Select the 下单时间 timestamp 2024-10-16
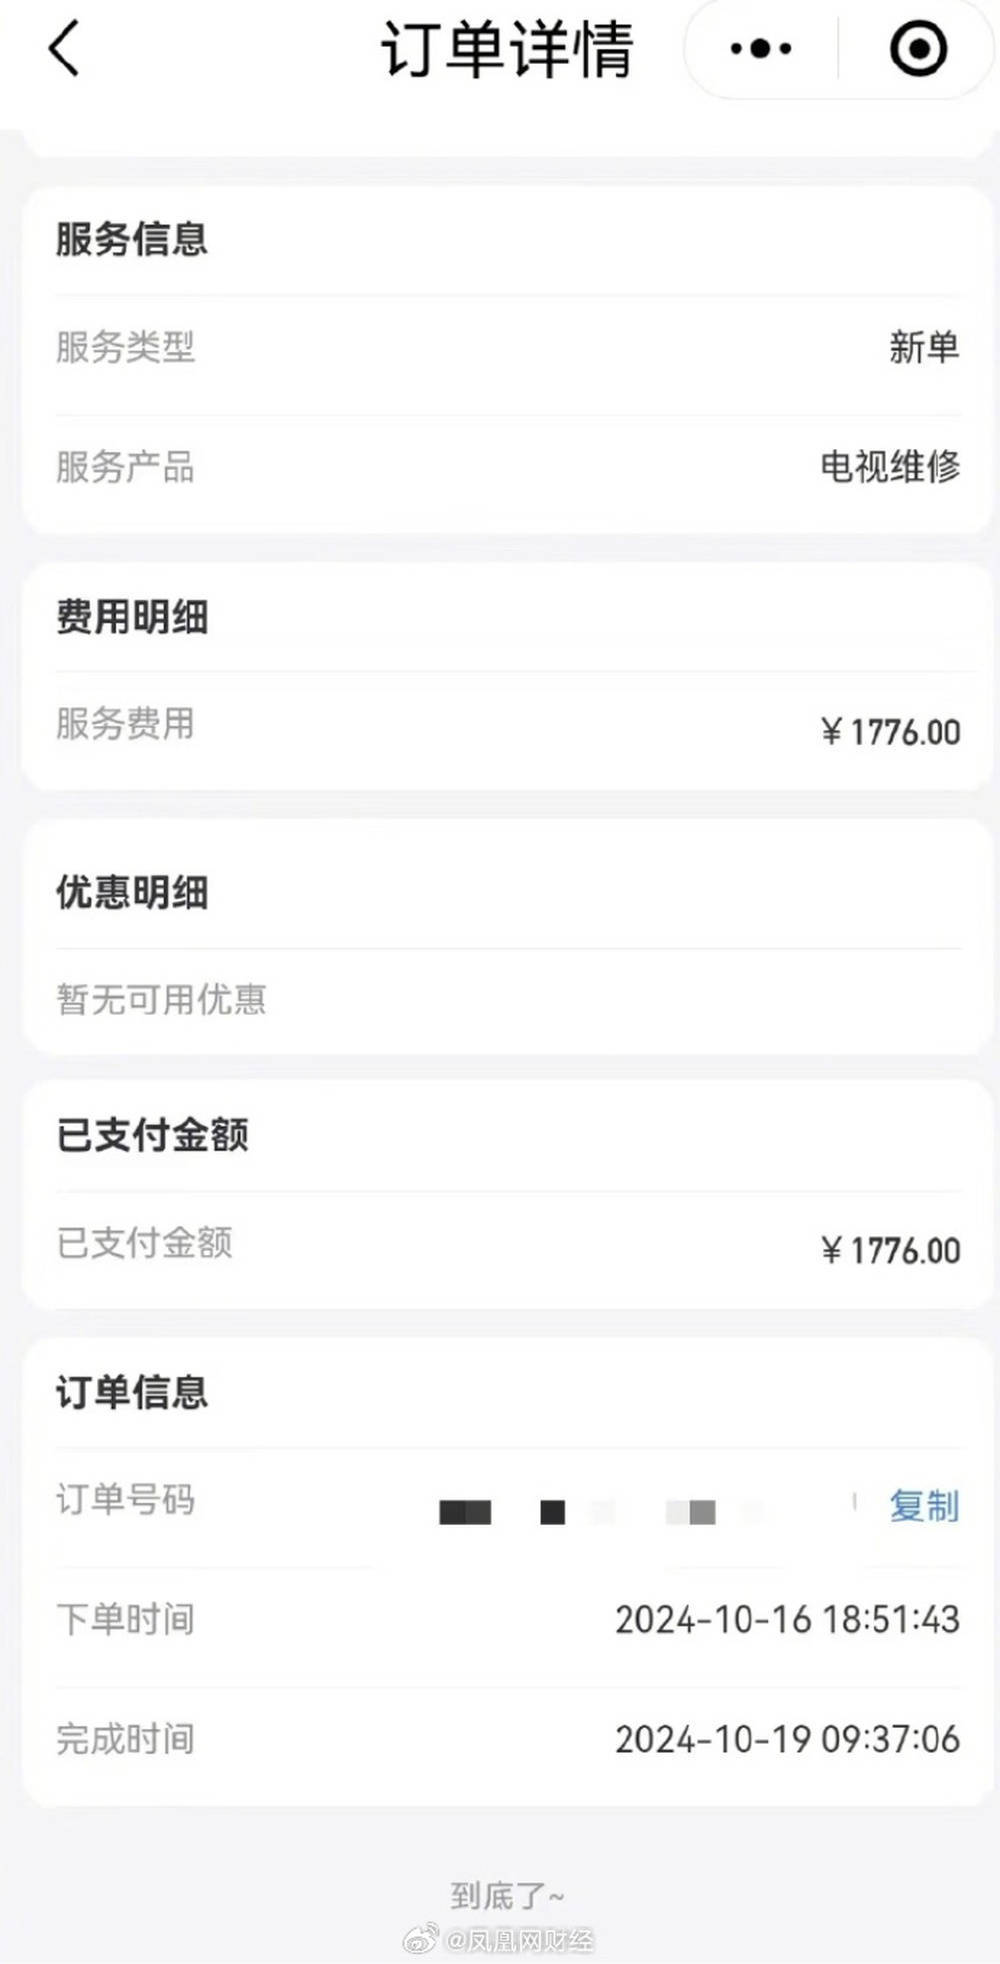 [787, 1620]
